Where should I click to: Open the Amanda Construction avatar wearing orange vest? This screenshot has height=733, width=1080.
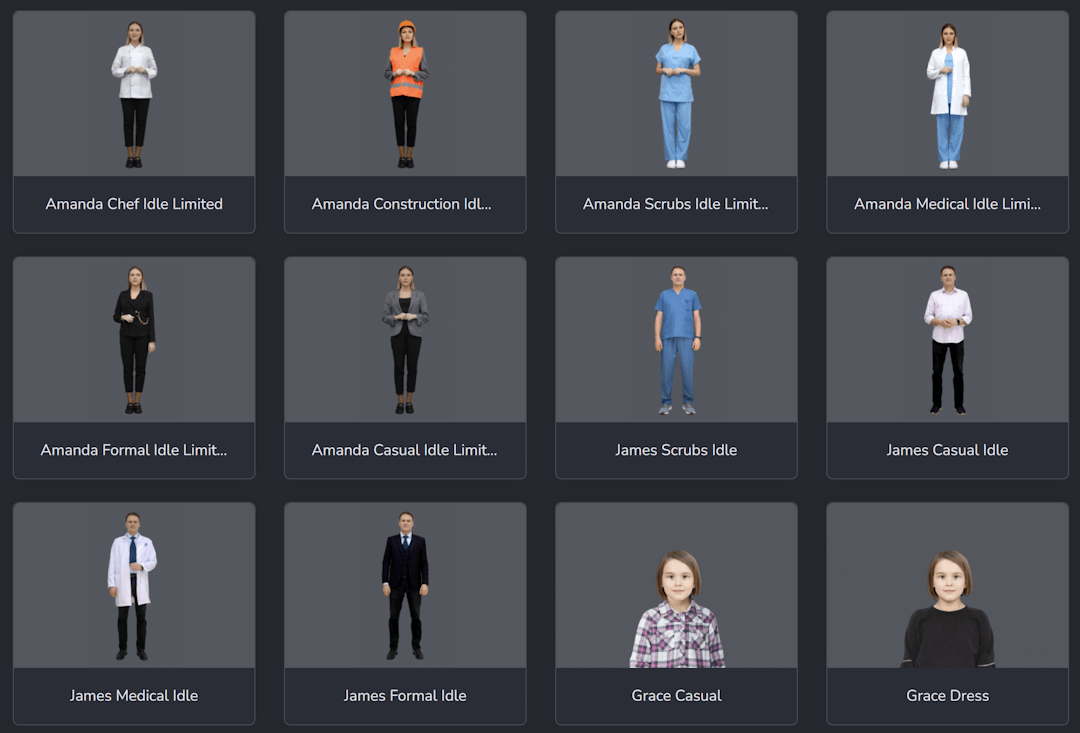405,90
